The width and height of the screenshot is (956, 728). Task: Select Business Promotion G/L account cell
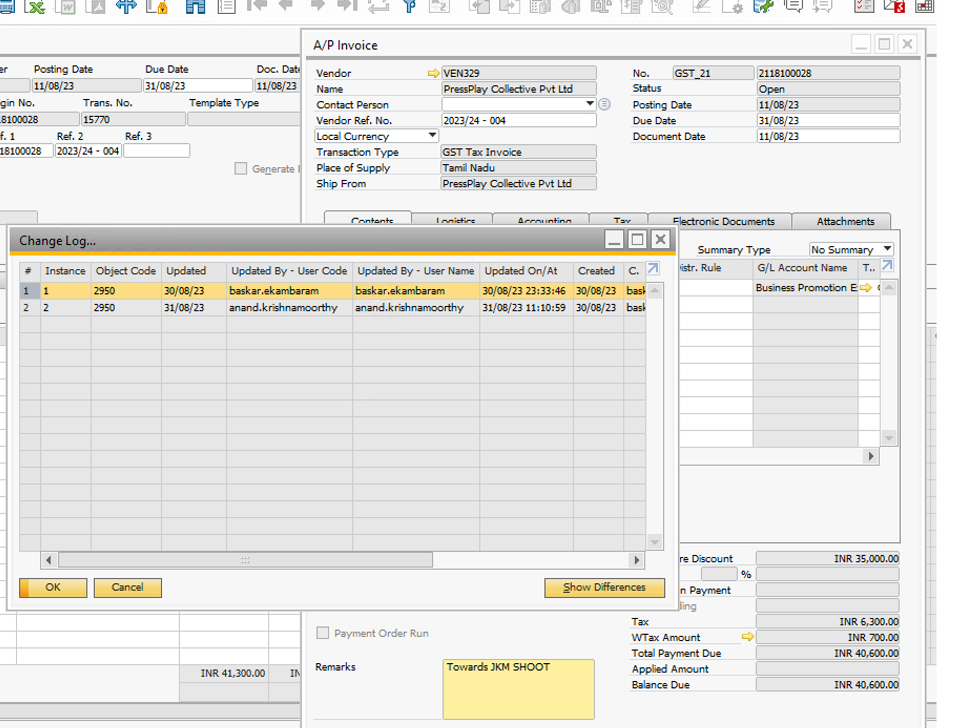(805, 287)
